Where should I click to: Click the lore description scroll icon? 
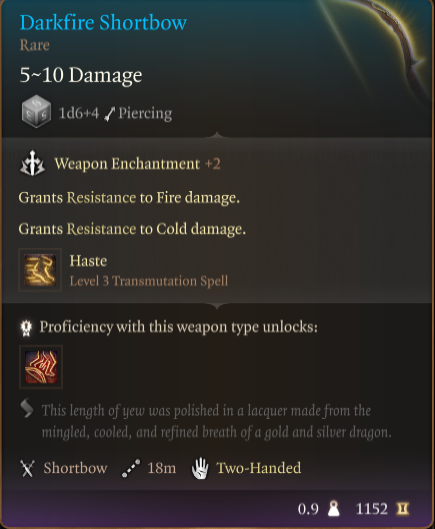(27, 408)
